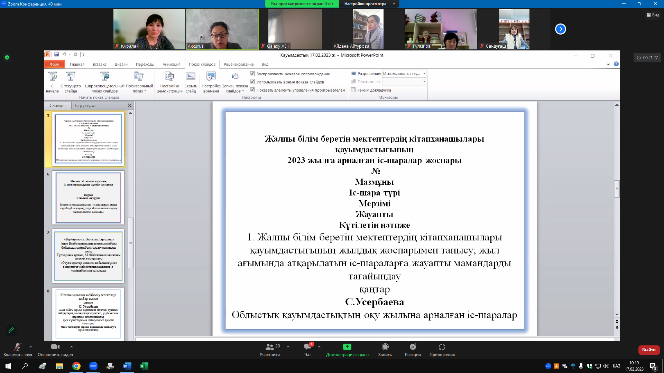Click green Share Screen button in Zoom

[347, 350]
